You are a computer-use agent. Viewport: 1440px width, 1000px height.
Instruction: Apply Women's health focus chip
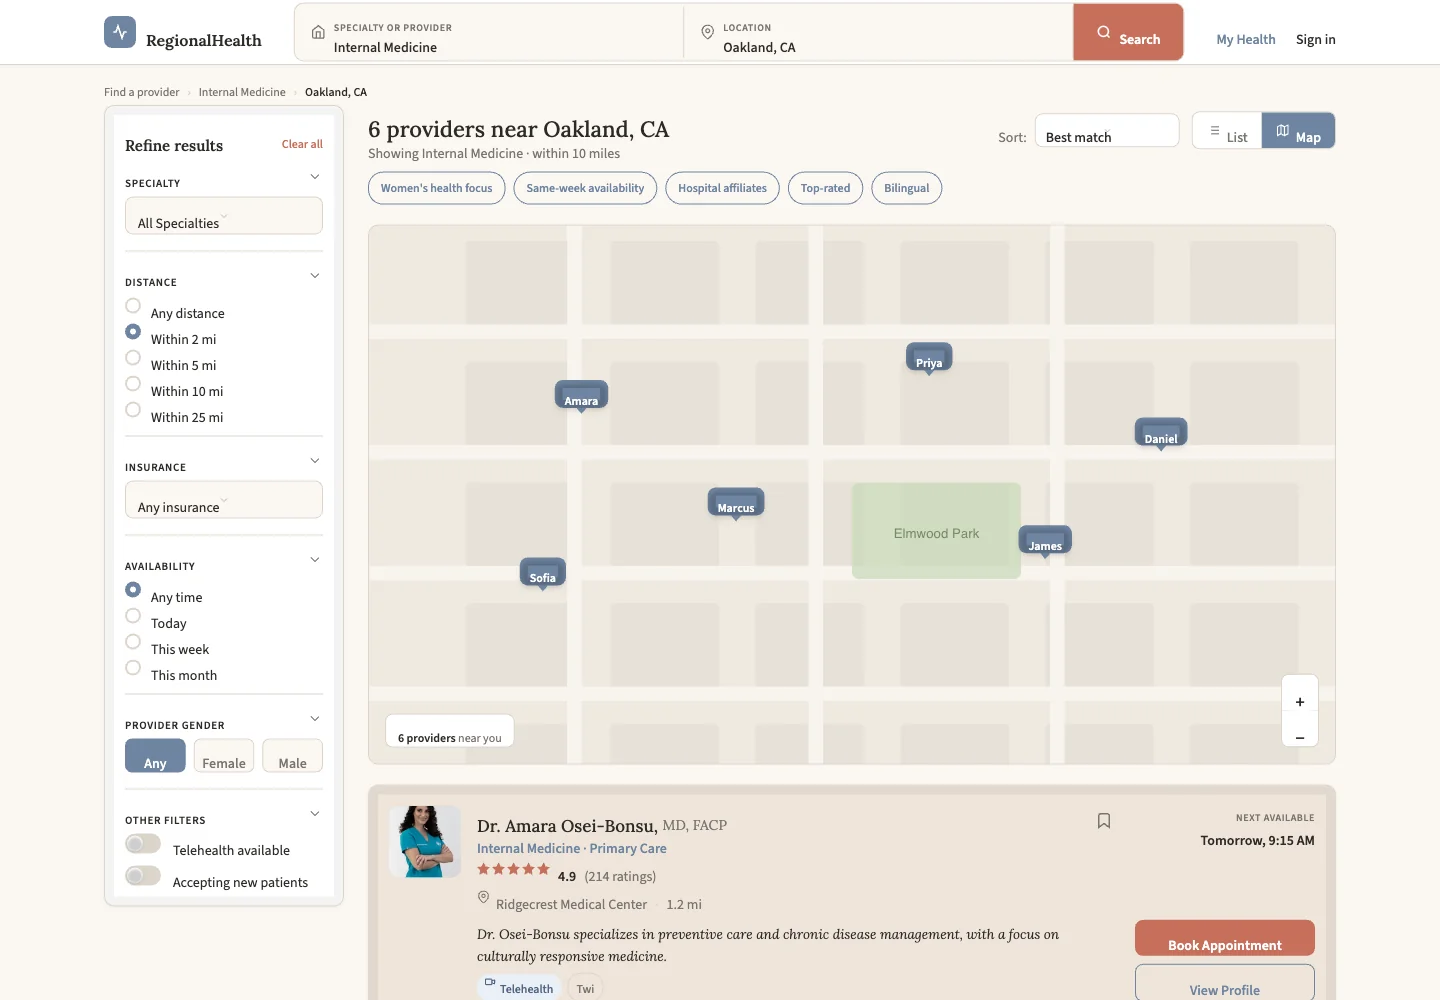pyautogui.click(x=437, y=188)
